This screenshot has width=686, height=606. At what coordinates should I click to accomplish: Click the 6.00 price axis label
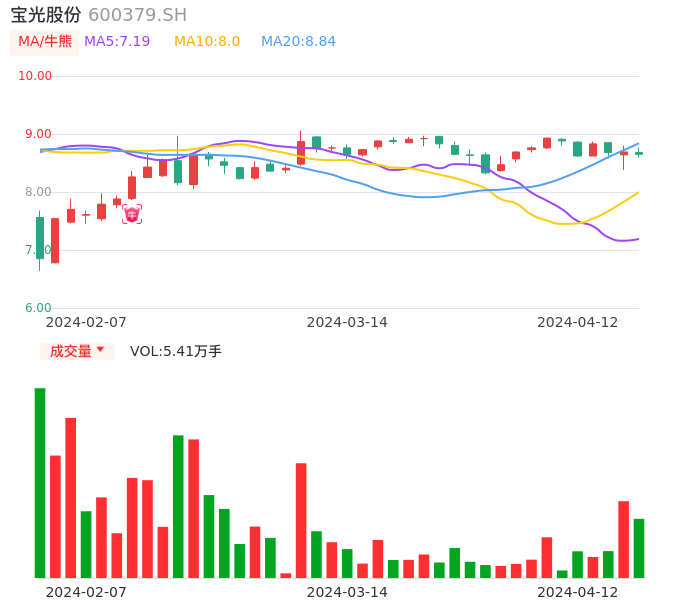coord(38,308)
